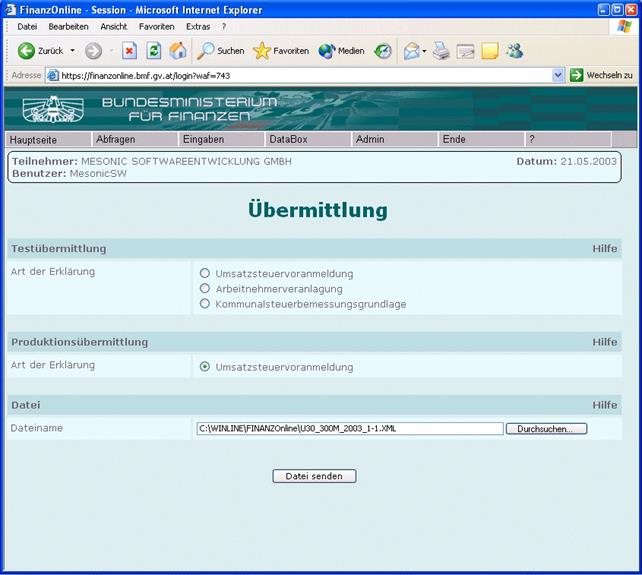Open Suchen search in the toolbar
Image resolution: width=642 pixels, height=575 pixels.
(220, 51)
